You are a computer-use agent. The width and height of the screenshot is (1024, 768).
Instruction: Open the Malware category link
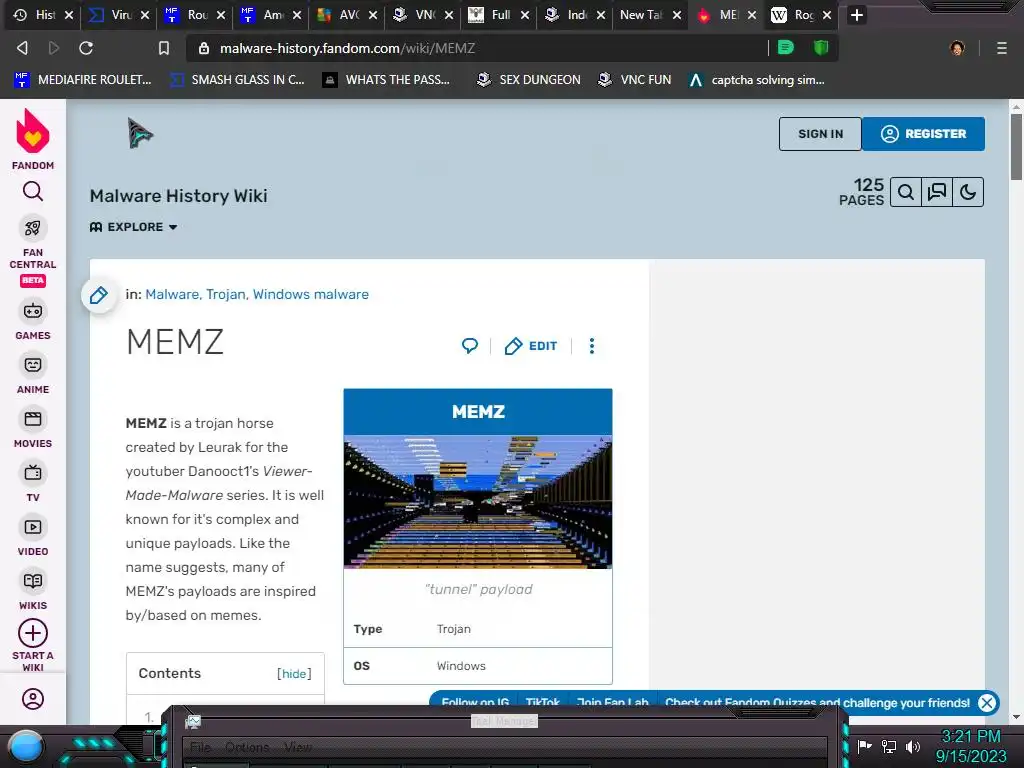[172, 295]
